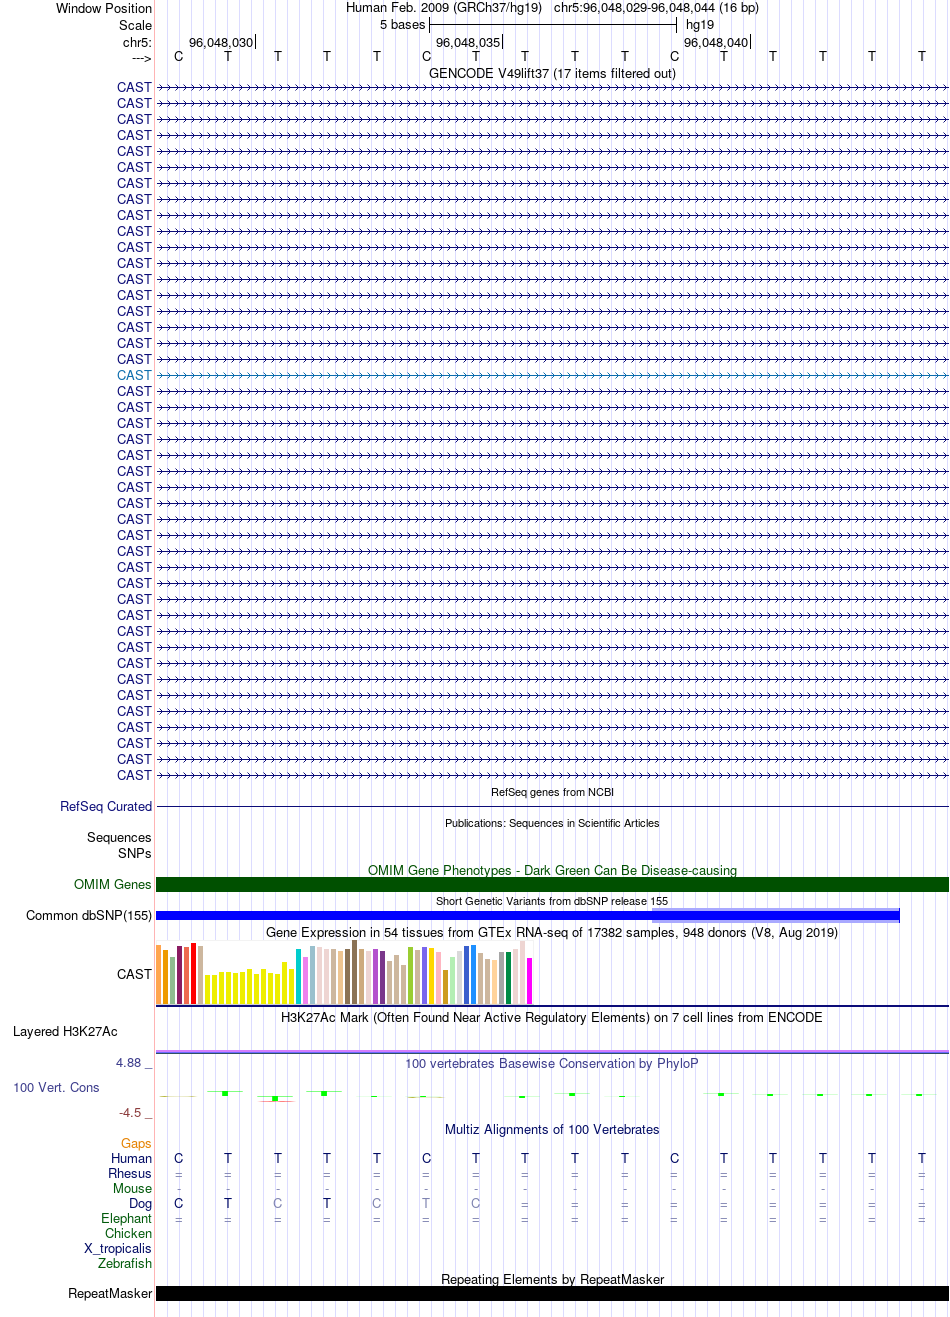The width and height of the screenshot is (950, 1317).
Task: Click the ---> strand direction label
Action: [x=141, y=58]
